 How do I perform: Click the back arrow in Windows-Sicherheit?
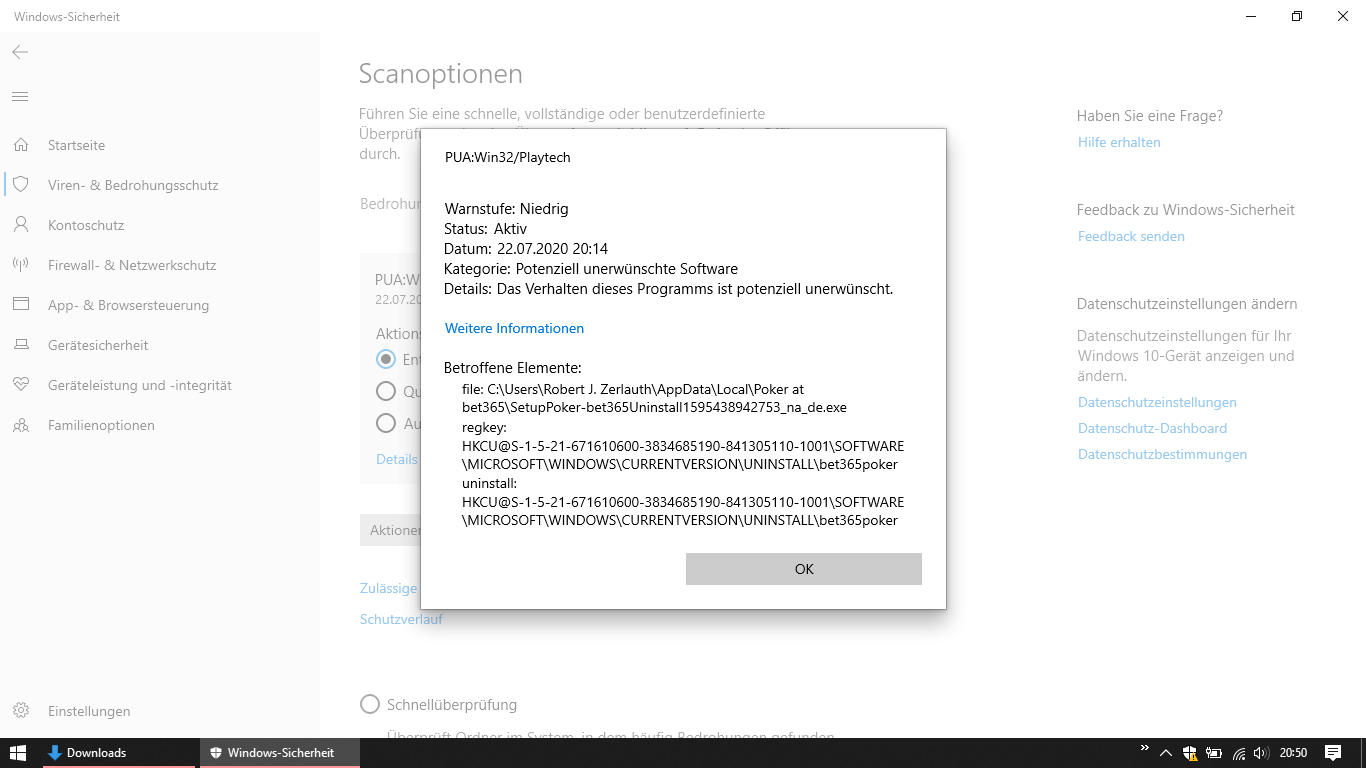point(20,52)
